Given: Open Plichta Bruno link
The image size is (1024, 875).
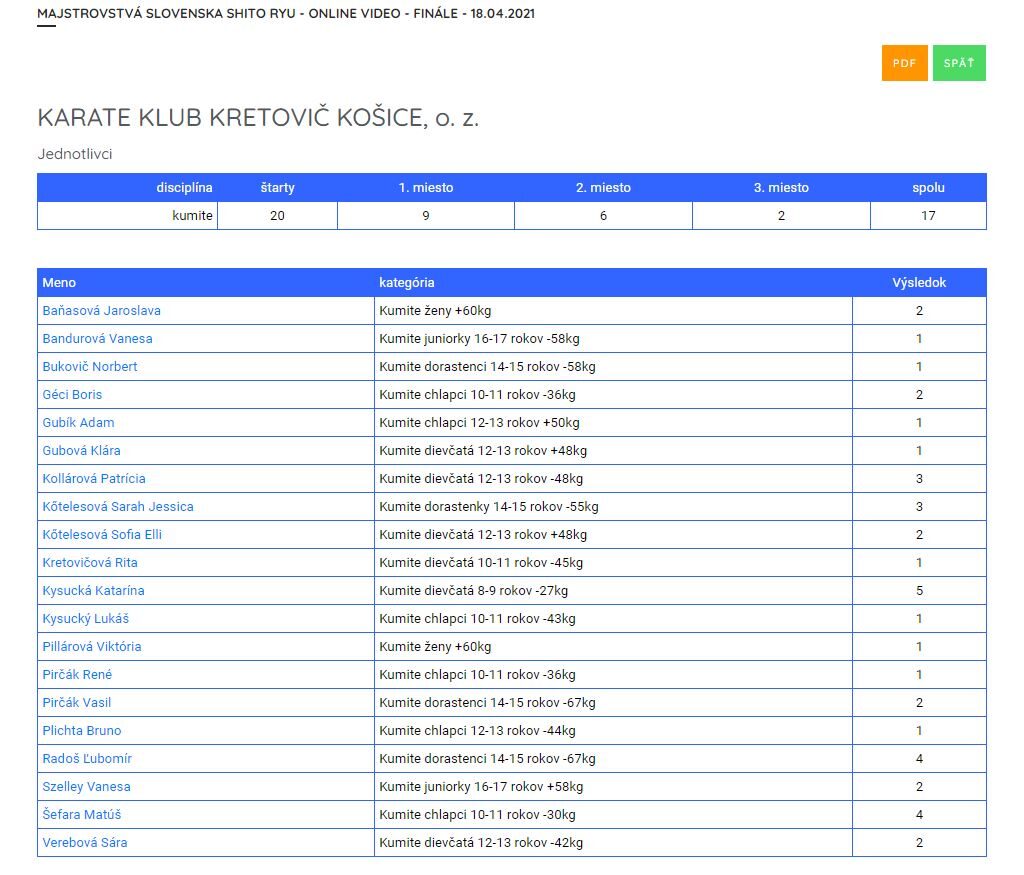Looking at the screenshot, I should pyautogui.click(x=82, y=731).
